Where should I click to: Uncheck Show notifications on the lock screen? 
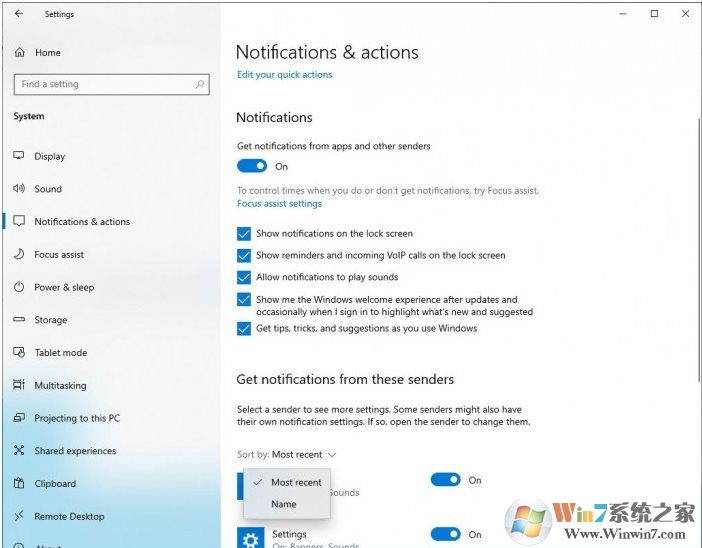click(x=244, y=234)
